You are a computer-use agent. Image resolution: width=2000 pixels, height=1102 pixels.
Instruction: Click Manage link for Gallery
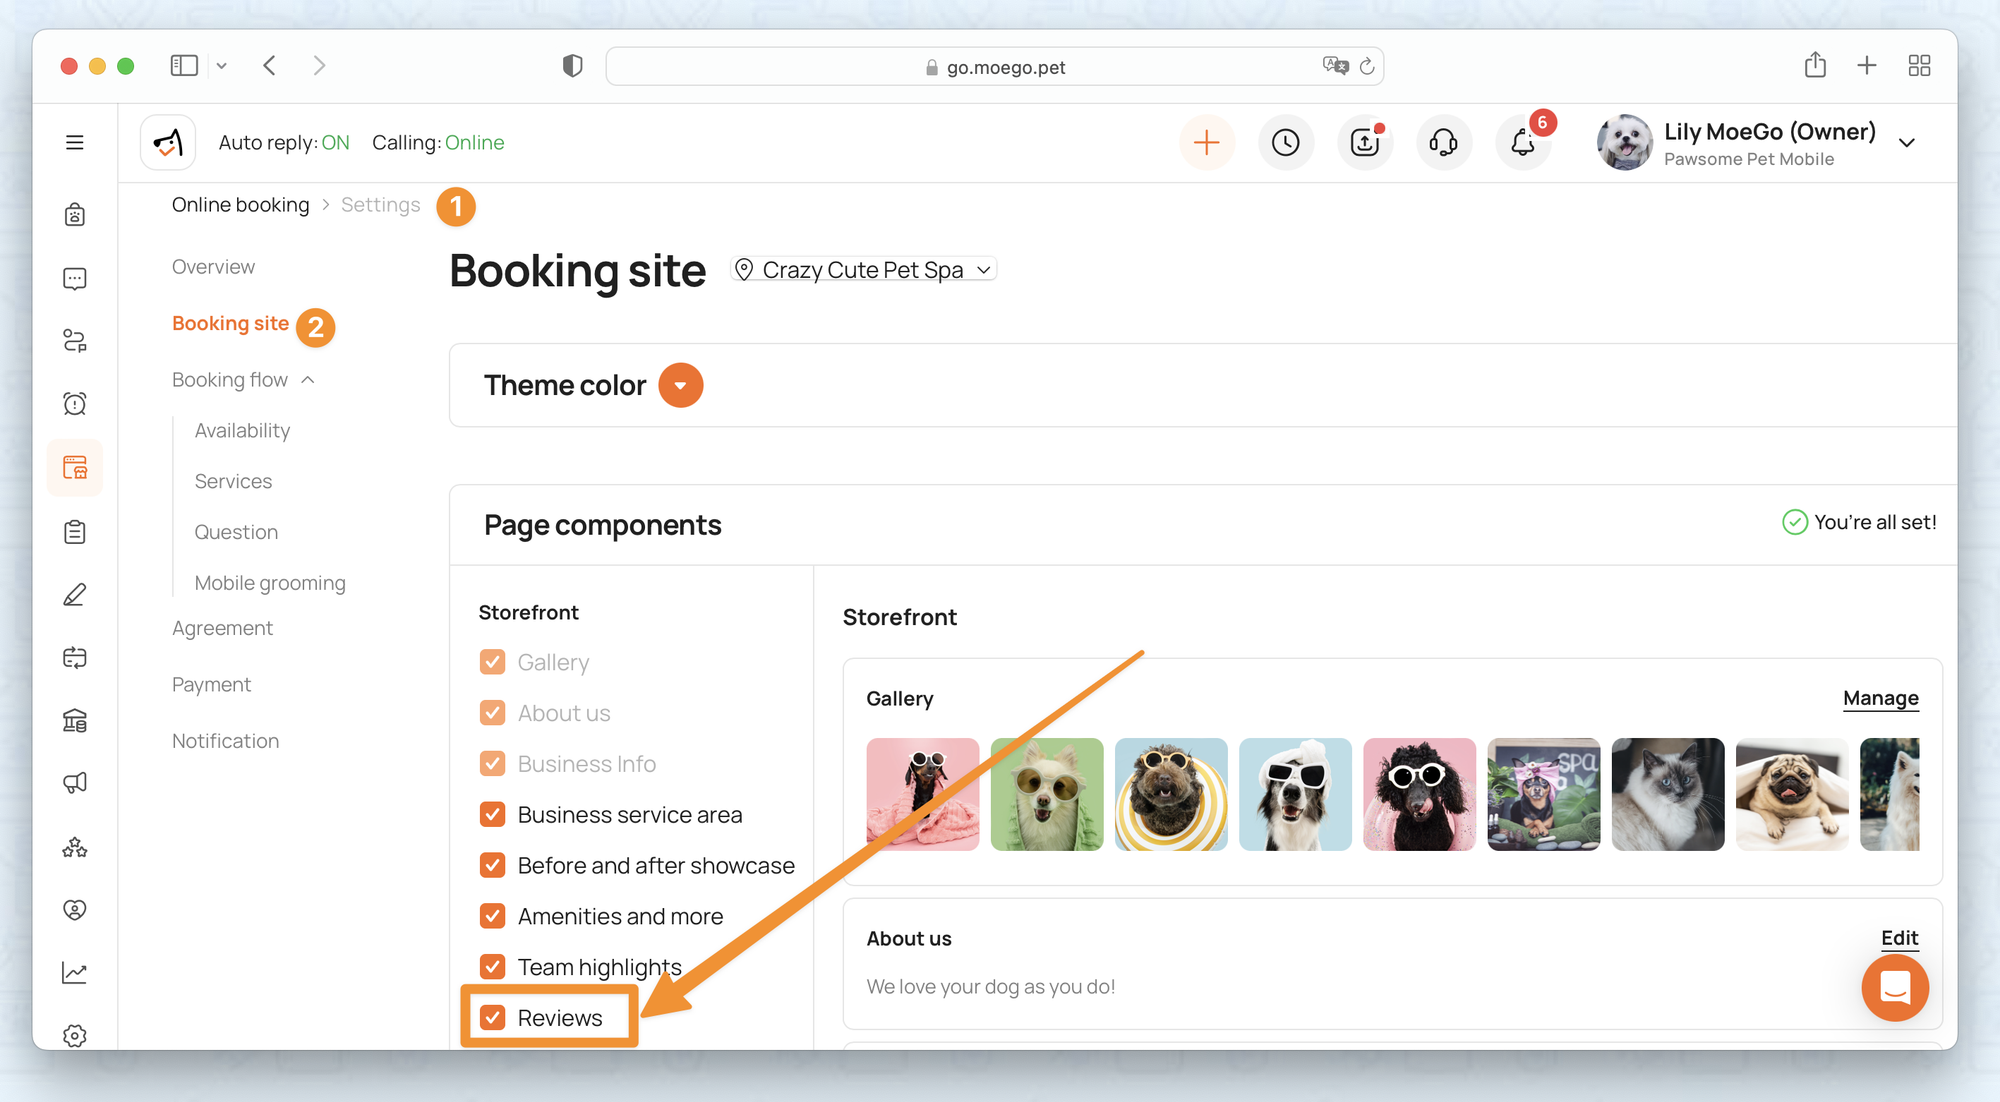(x=1881, y=698)
